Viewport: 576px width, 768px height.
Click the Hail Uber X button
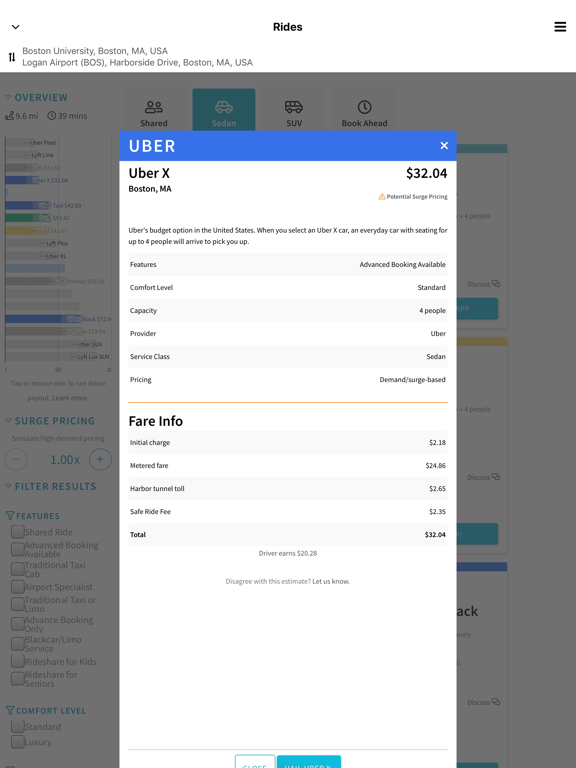(x=309, y=762)
